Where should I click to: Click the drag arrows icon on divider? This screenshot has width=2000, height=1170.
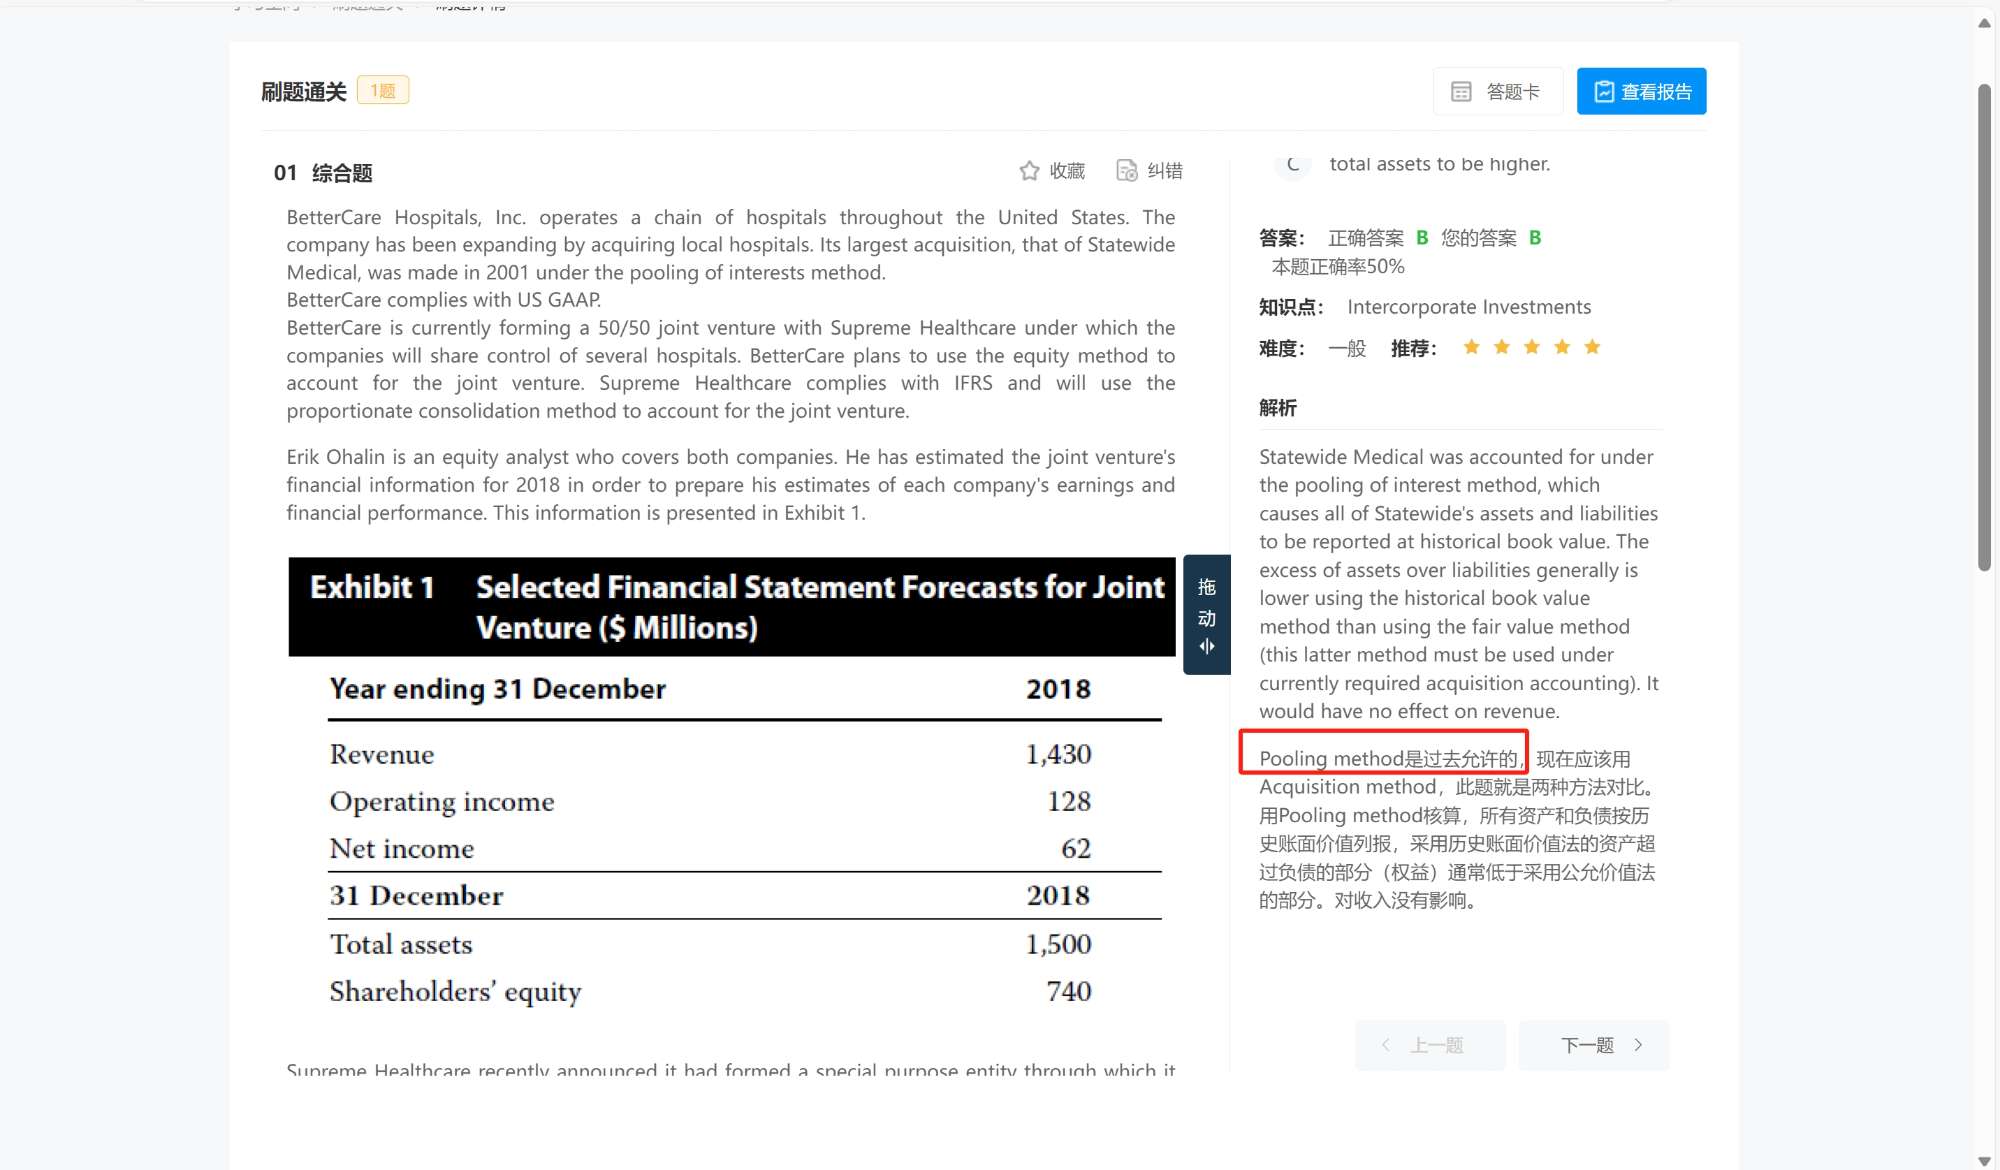pos(1206,647)
